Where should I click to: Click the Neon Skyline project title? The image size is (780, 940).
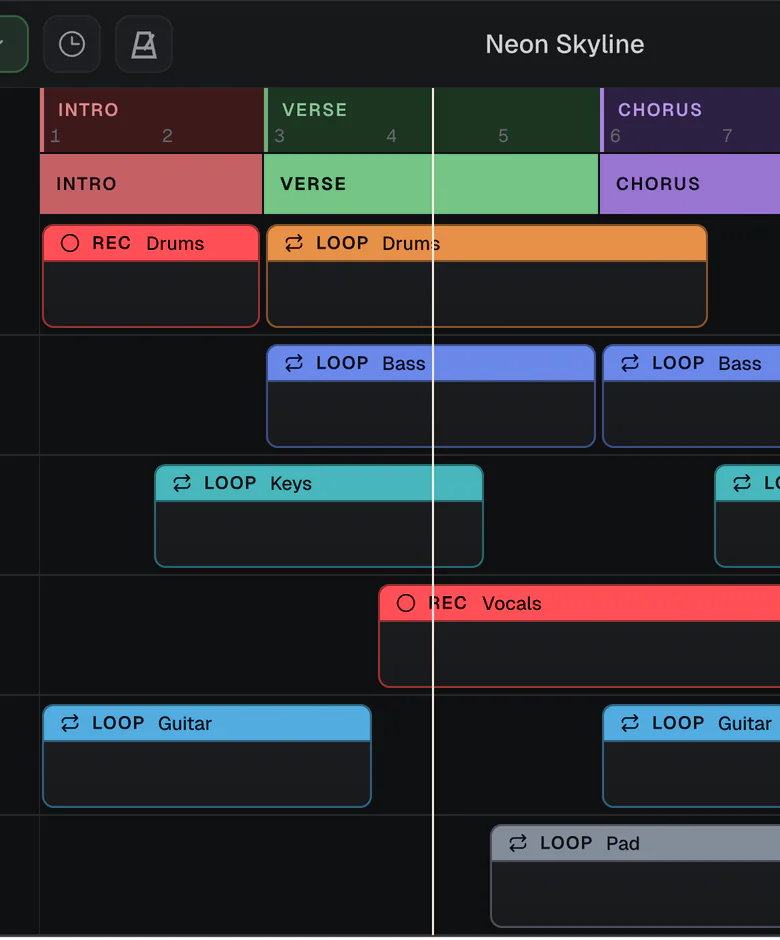coord(564,44)
